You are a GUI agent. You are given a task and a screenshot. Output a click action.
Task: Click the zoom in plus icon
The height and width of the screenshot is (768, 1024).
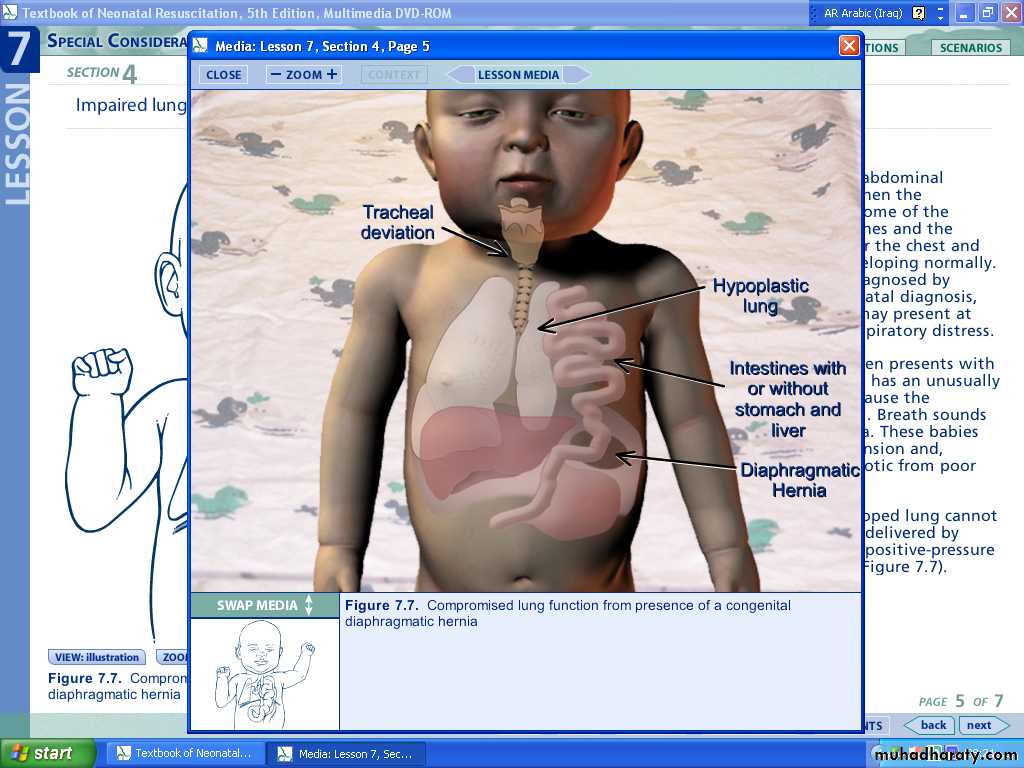pos(332,74)
